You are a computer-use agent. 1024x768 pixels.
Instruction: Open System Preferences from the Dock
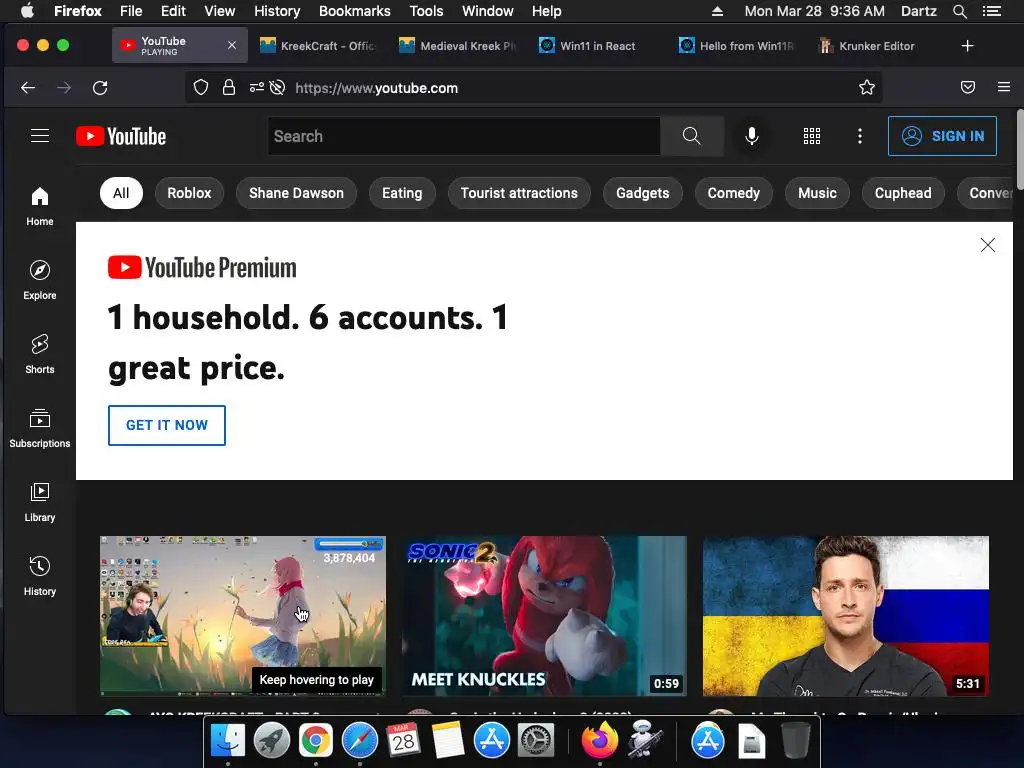point(536,741)
